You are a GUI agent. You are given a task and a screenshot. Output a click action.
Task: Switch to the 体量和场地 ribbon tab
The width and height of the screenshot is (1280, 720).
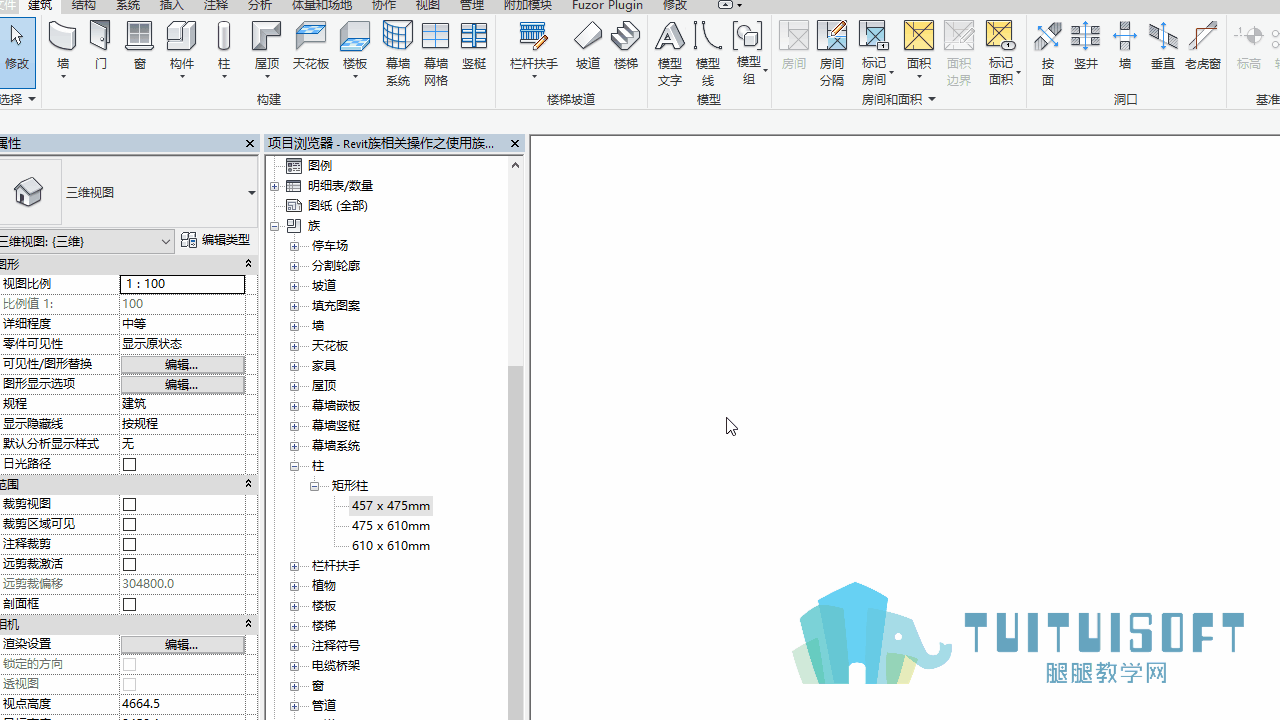tap(322, 5)
